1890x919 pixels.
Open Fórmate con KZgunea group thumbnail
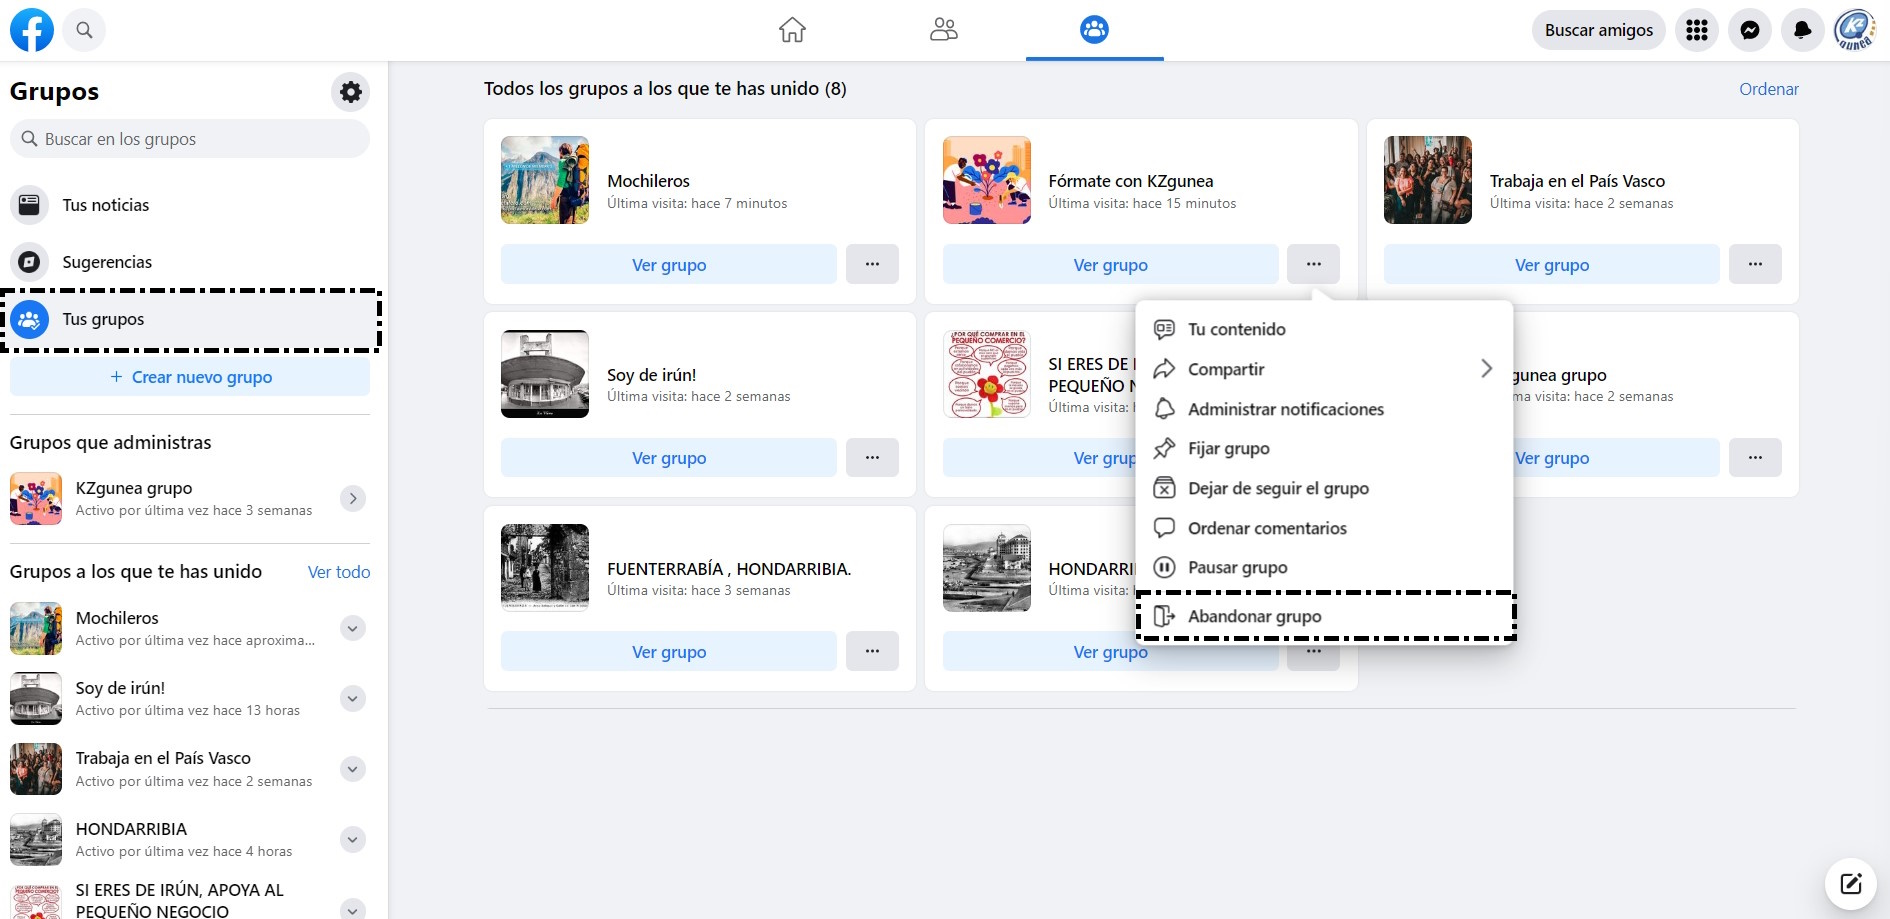pos(987,180)
